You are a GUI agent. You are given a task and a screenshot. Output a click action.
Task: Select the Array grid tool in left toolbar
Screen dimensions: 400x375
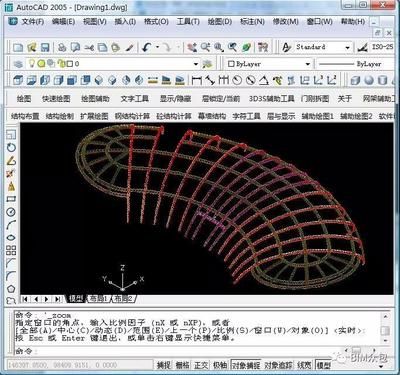click(x=11, y=250)
